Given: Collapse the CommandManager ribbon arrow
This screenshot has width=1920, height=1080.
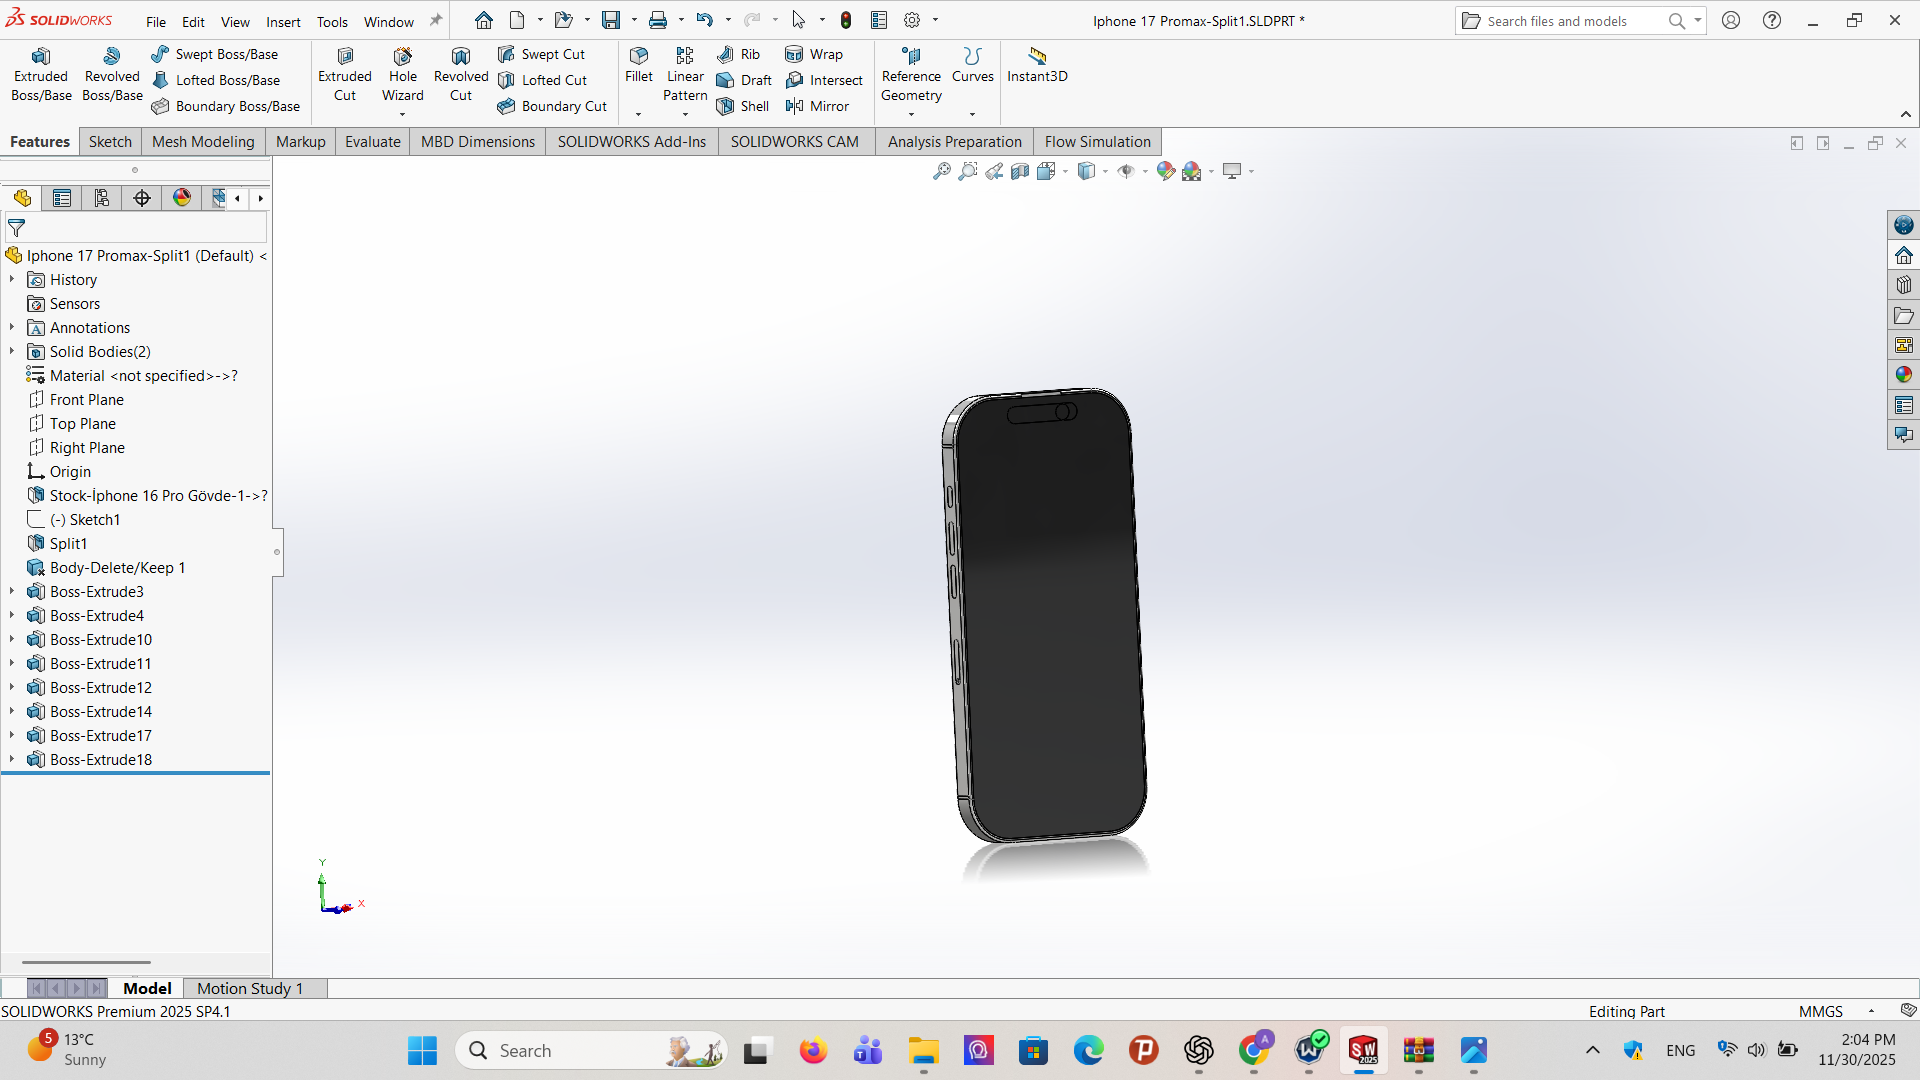Looking at the screenshot, I should click(x=1906, y=114).
